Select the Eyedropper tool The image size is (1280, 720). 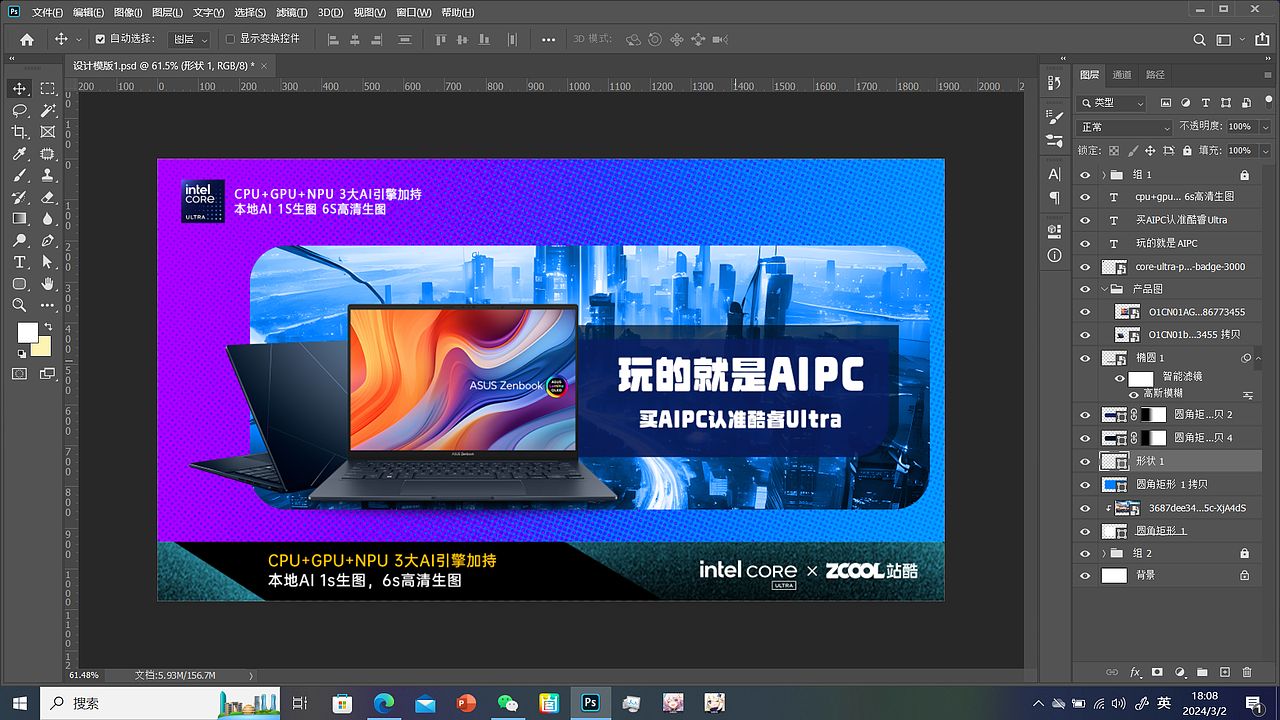[19, 154]
